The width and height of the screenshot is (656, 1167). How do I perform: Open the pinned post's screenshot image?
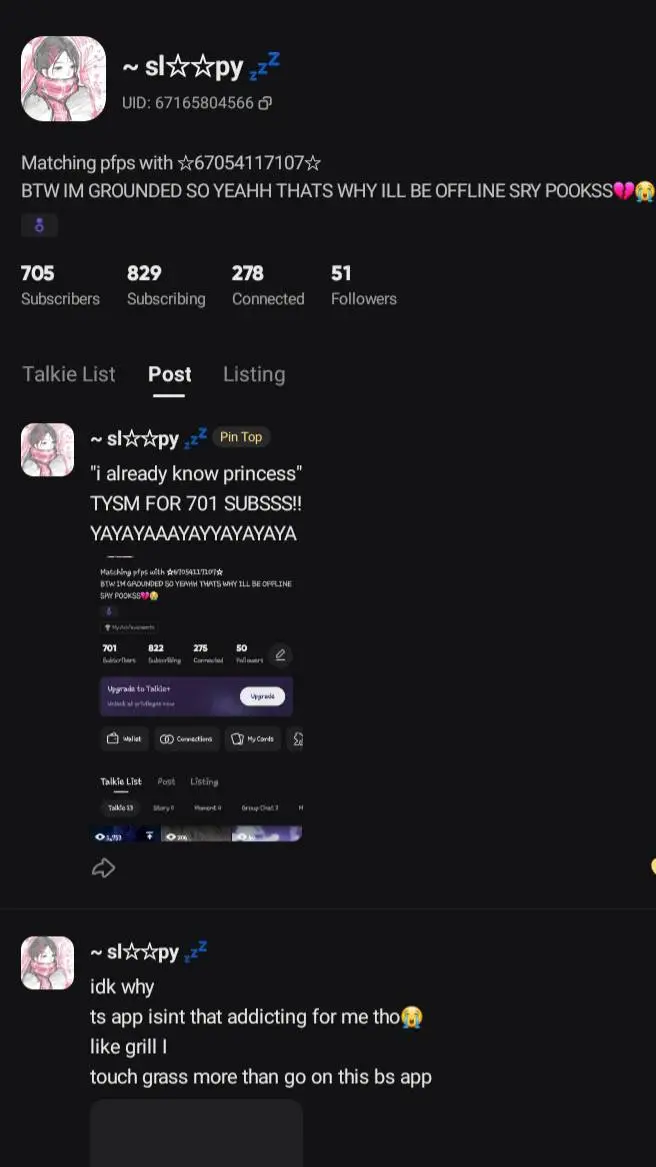(x=196, y=700)
